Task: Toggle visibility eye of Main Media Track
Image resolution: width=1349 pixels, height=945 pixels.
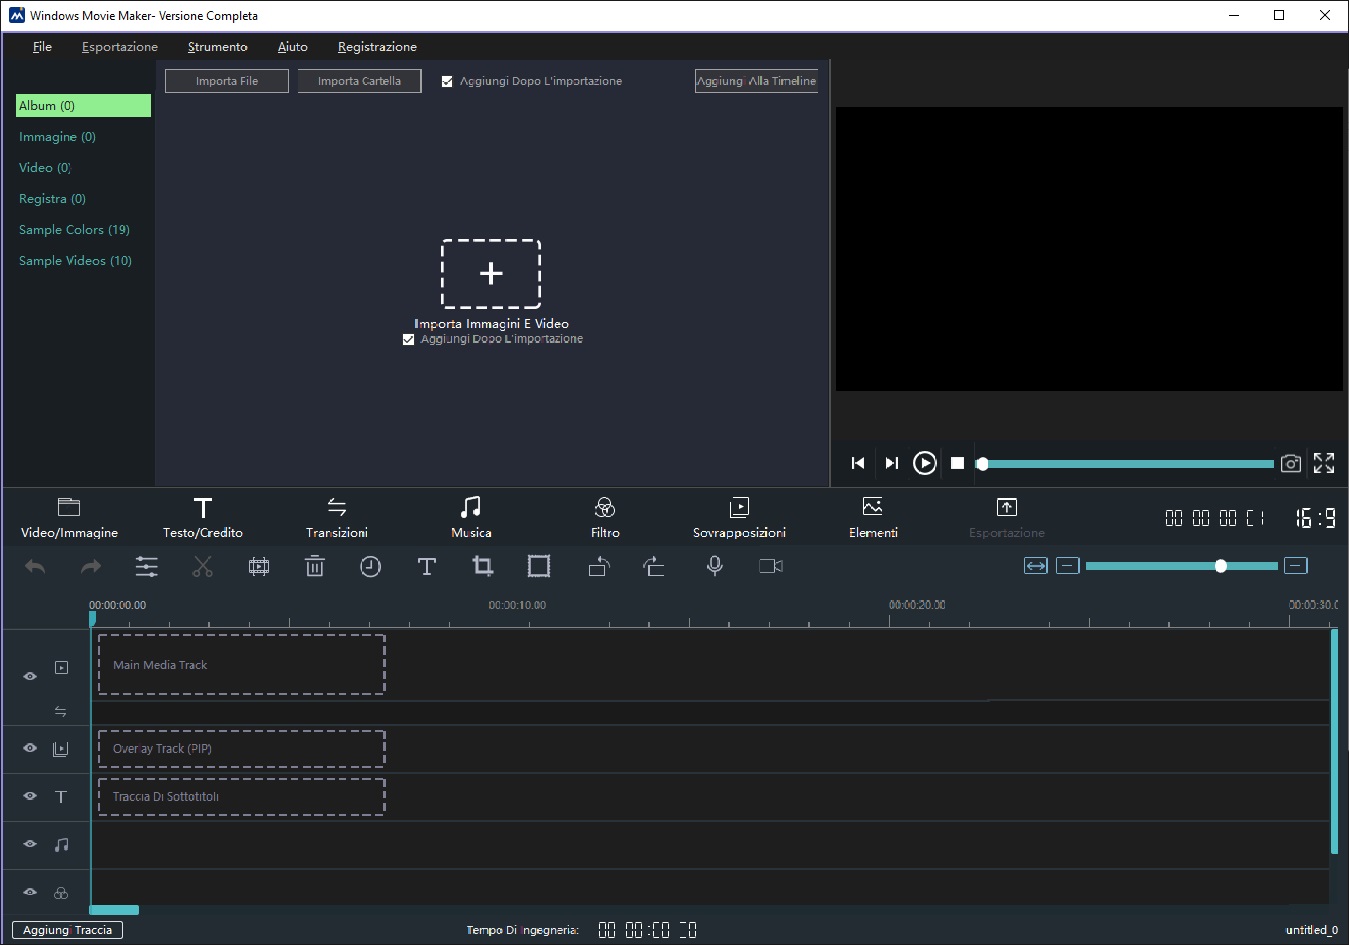Action: tap(30, 676)
